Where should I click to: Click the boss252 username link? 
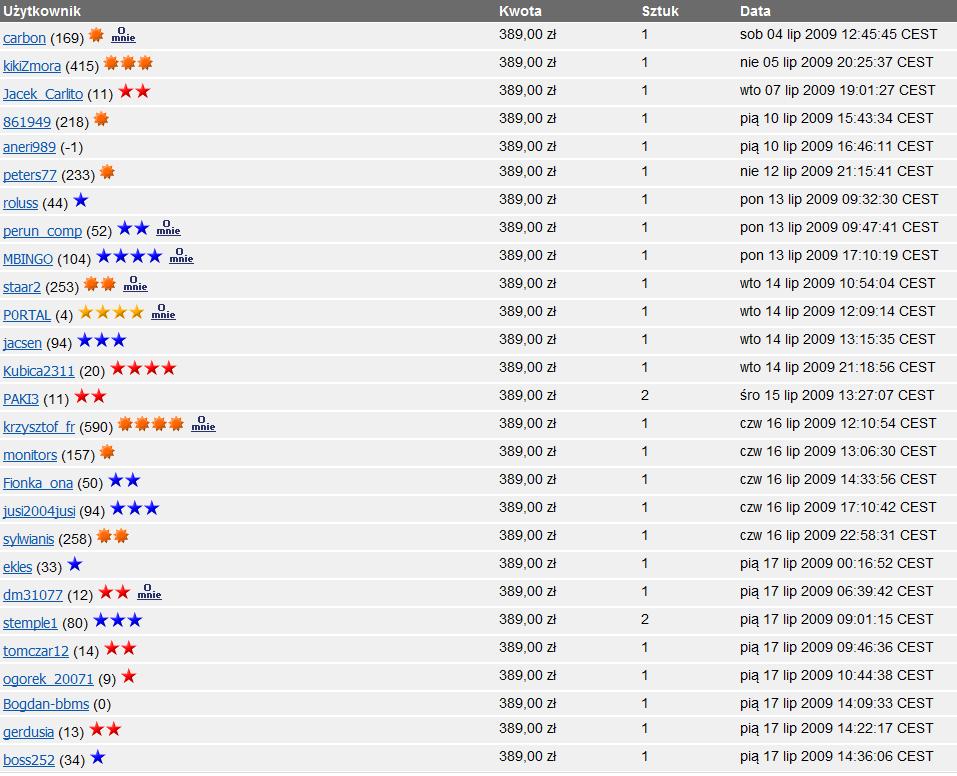(x=29, y=760)
